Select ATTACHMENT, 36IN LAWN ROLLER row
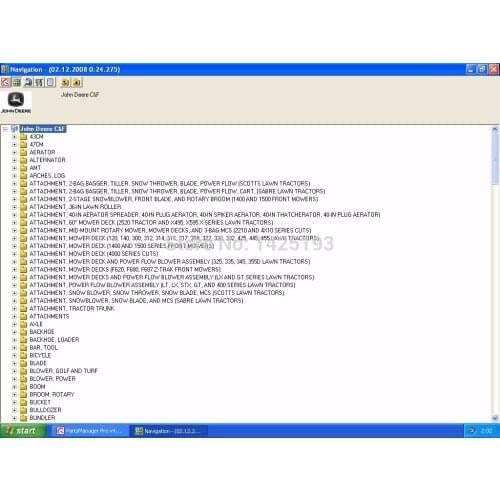500x500 pixels. (x=75, y=207)
